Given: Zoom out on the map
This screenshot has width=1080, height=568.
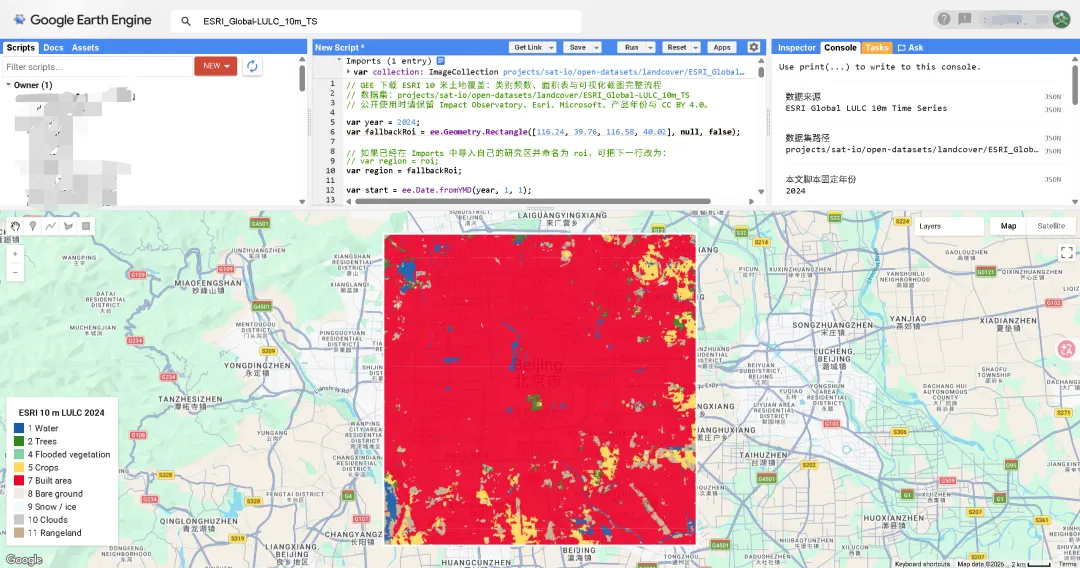Looking at the screenshot, I should coord(15,272).
